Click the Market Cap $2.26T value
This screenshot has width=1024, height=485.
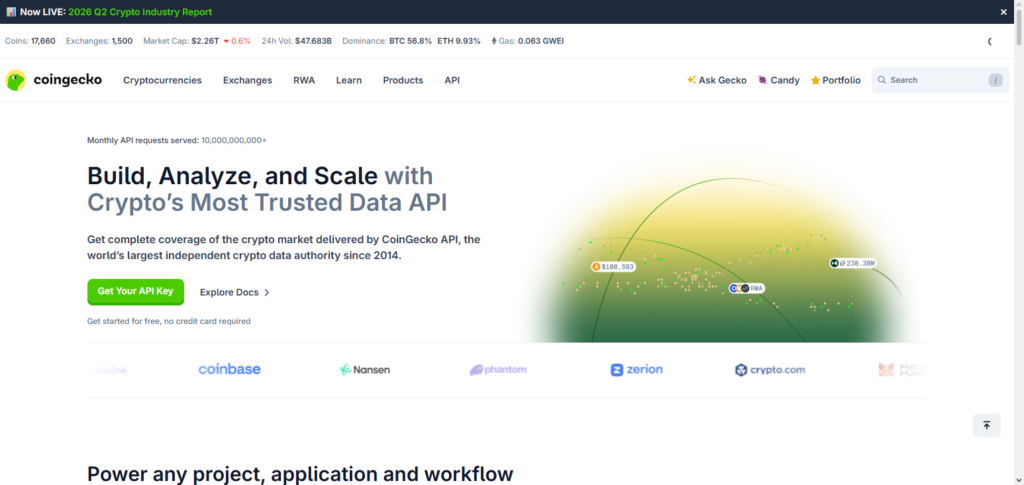coord(205,41)
